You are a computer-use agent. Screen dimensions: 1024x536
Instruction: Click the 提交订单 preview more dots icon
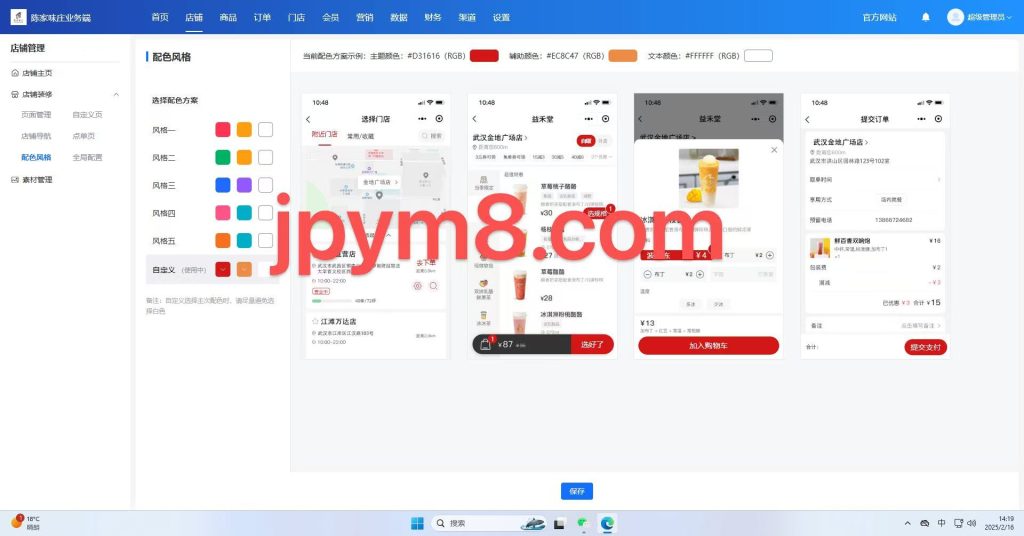(921, 119)
